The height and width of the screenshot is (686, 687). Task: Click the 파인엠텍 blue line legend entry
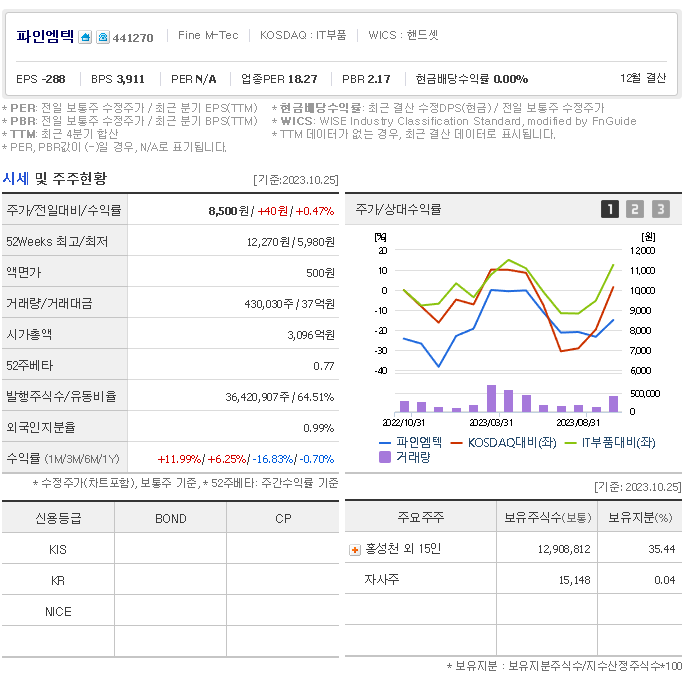411,442
